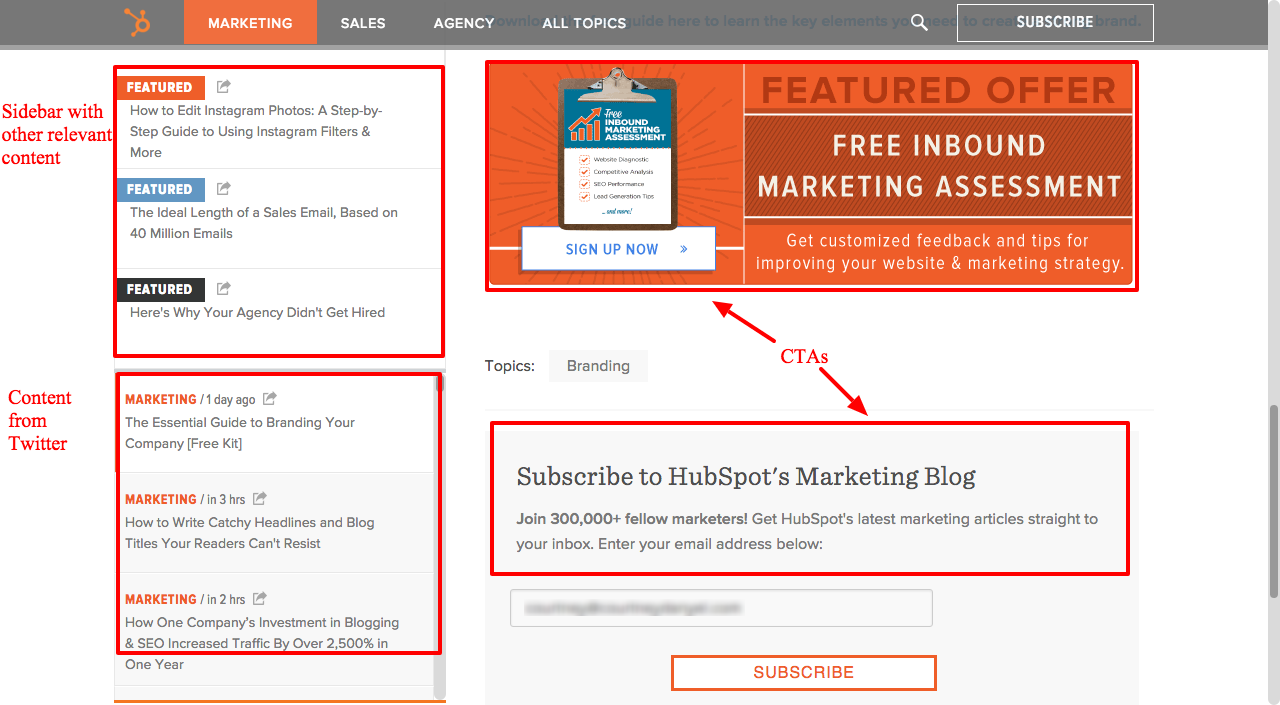Click the Sign Up Now button
Viewport: 1280px width, 705px height.
click(618, 249)
